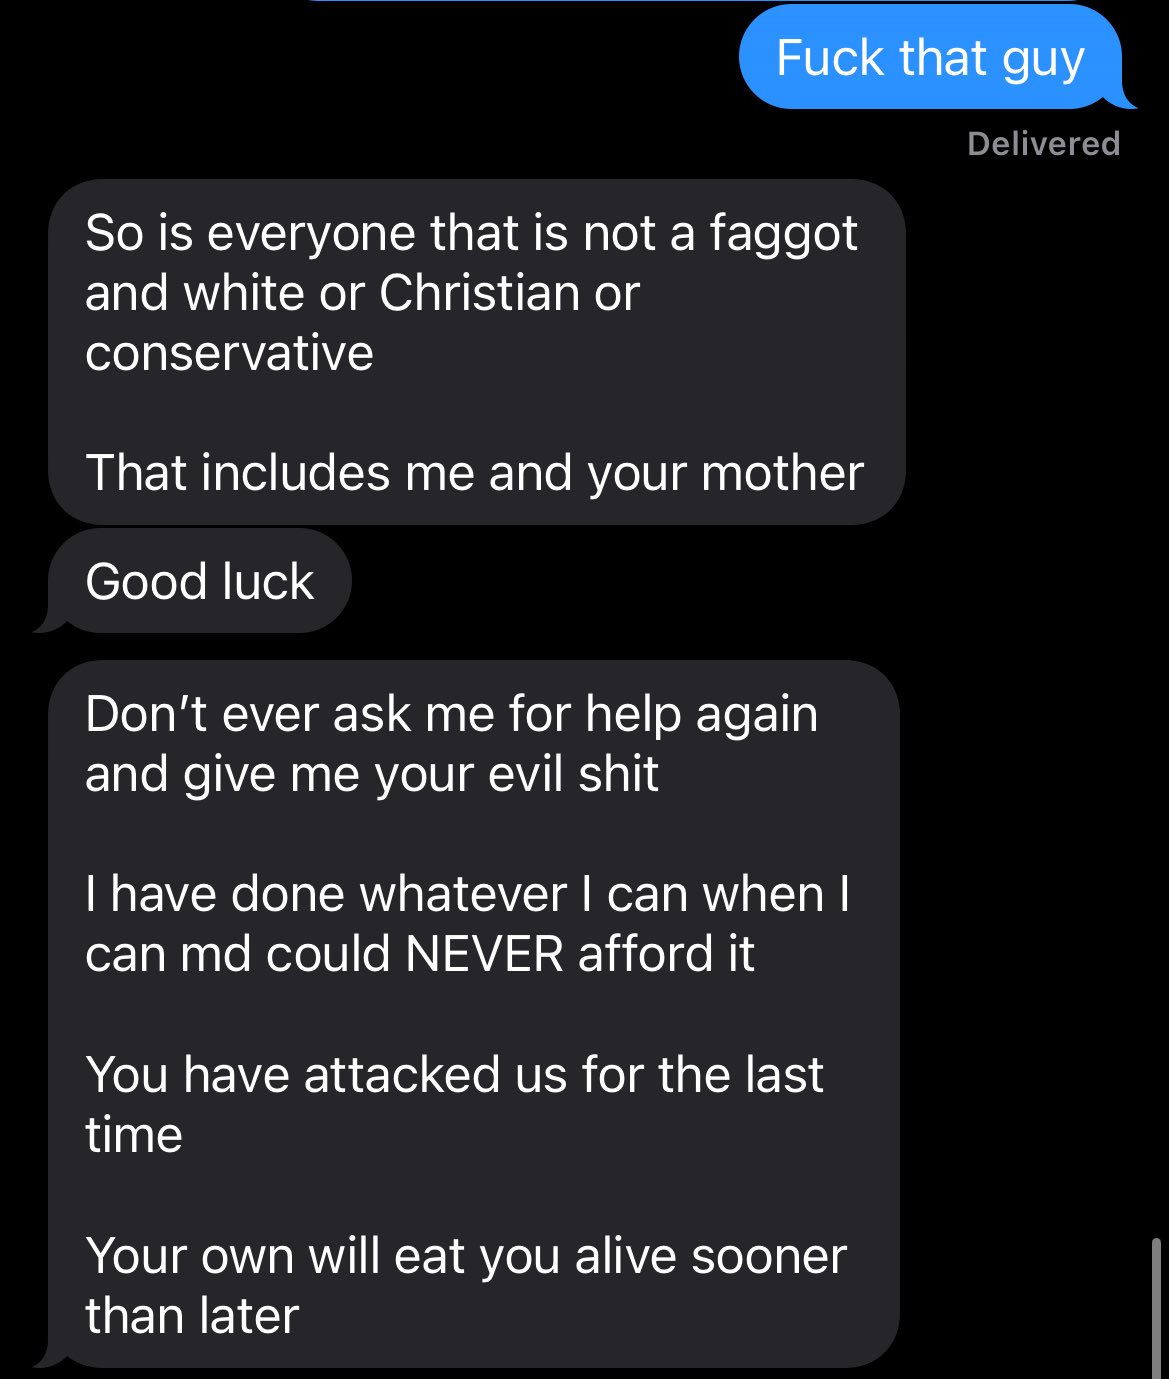
Task: Click the word NEVER in the message
Action: [484, 954]
